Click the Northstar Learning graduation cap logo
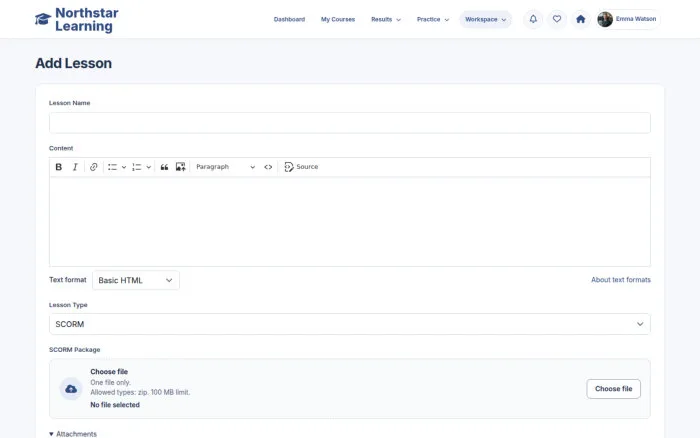 pyautogui.click(x=43, y=19)
